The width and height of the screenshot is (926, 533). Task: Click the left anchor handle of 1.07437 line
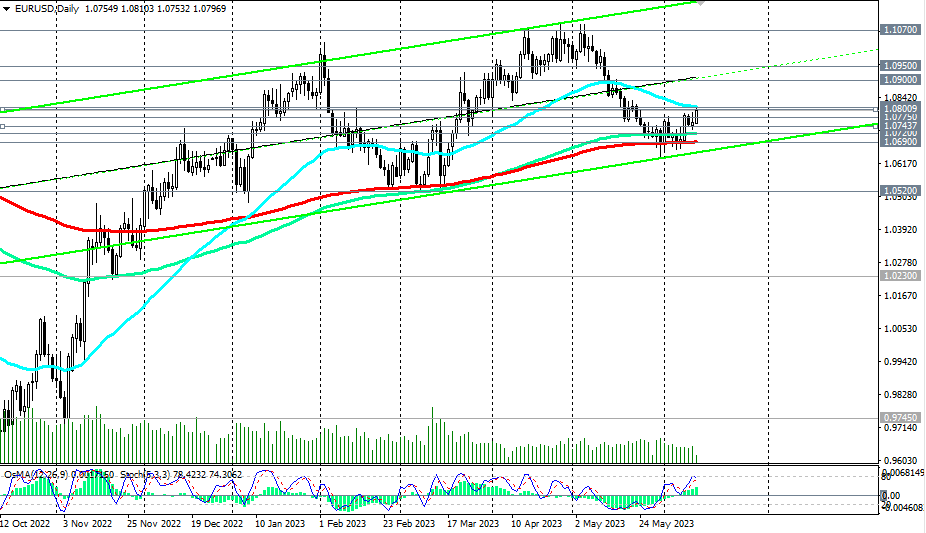tap(2, 126)
